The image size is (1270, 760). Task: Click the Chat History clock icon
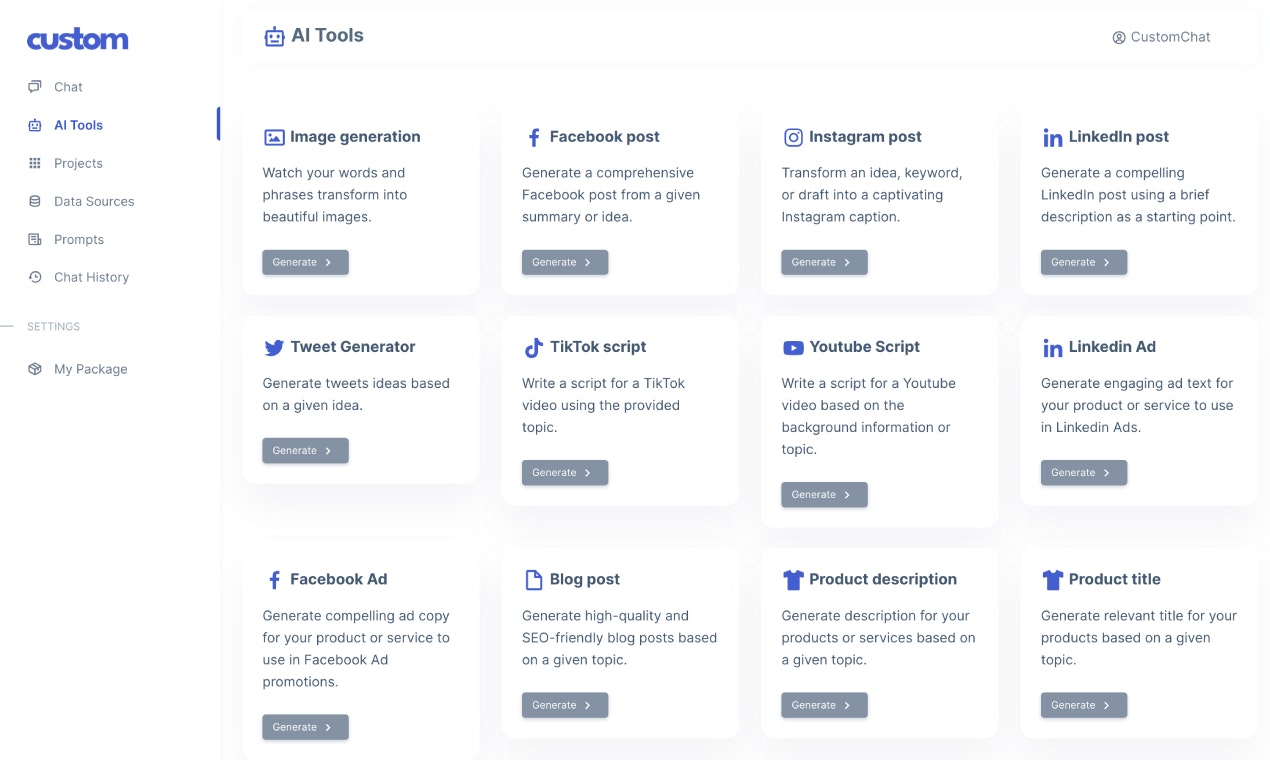[35, 277]
